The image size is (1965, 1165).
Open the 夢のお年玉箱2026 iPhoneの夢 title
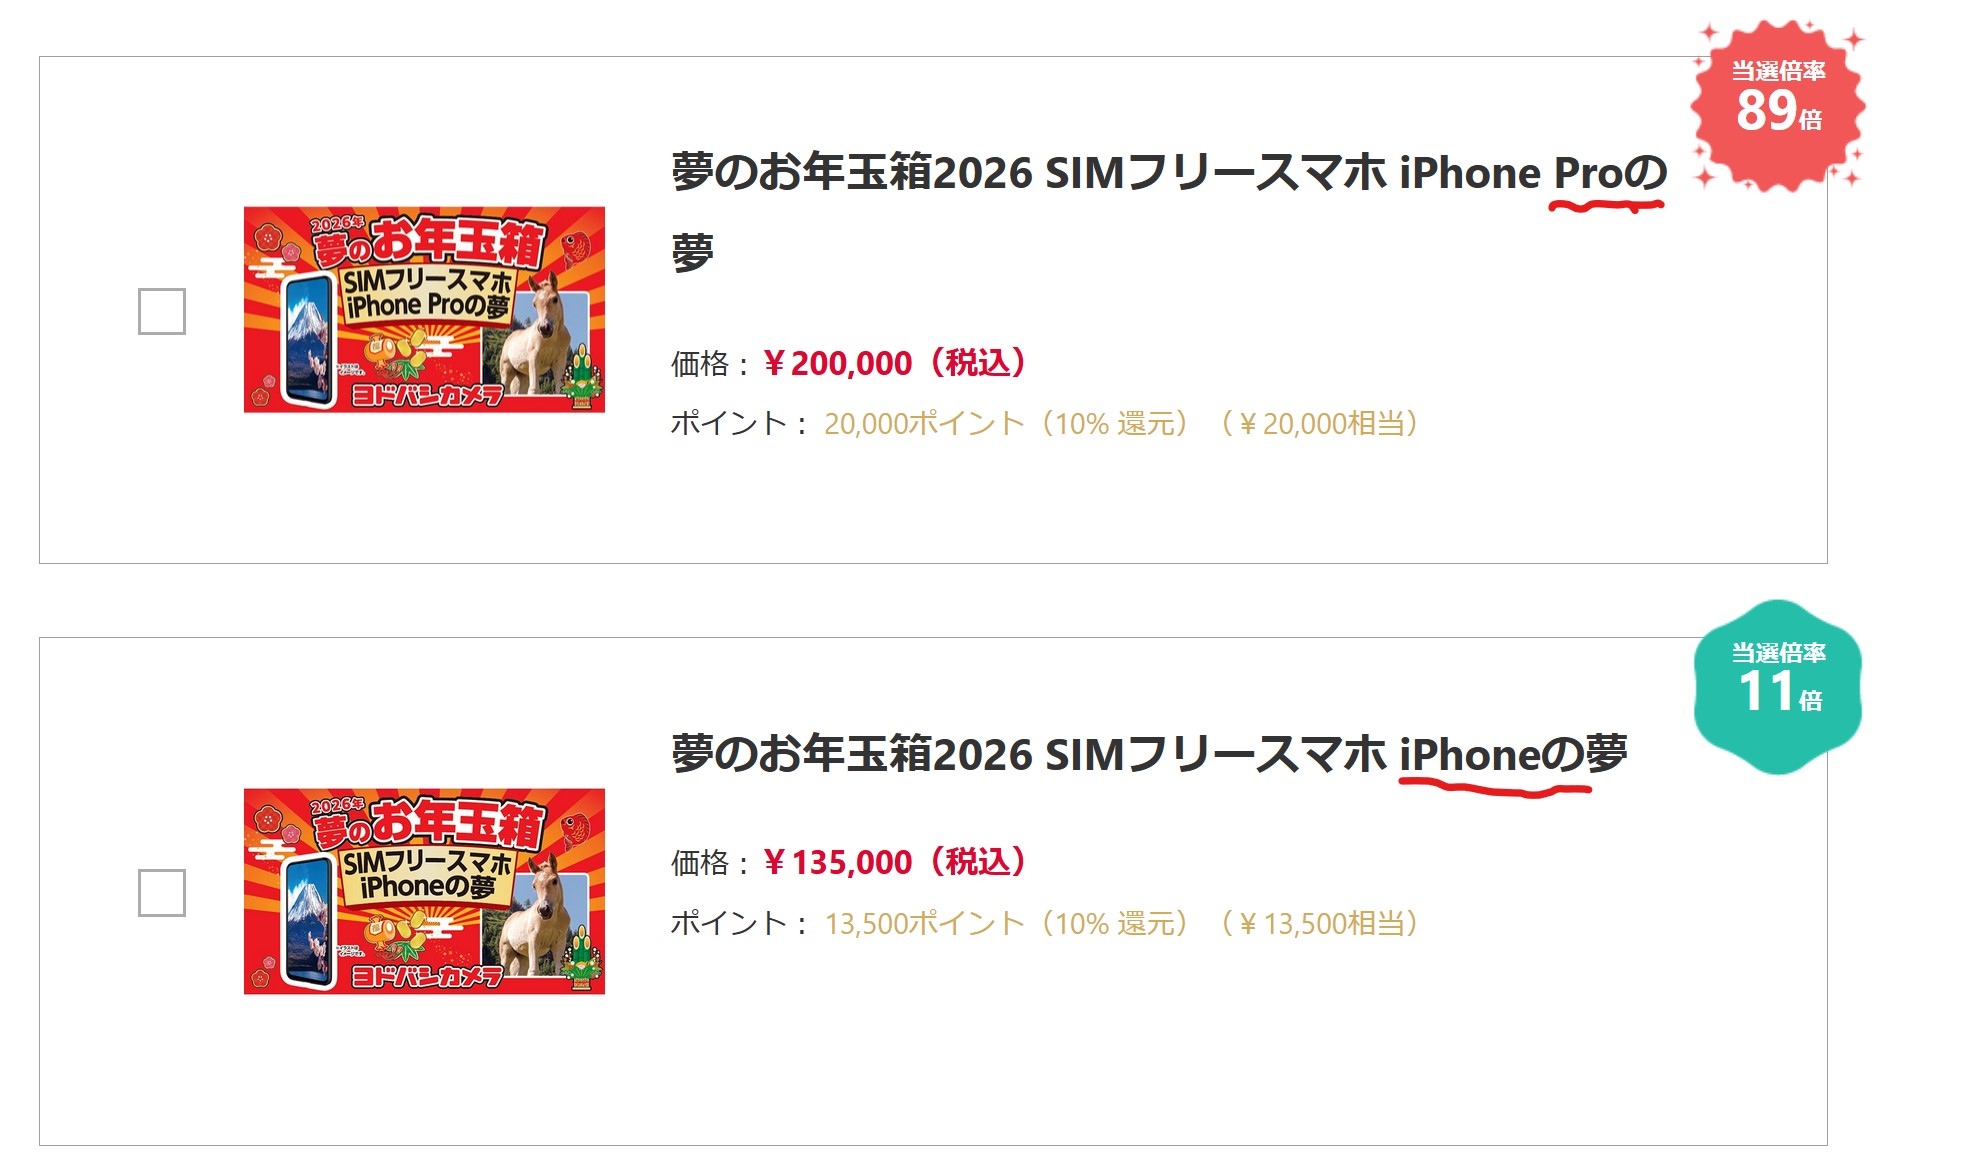pos(1148,754)
